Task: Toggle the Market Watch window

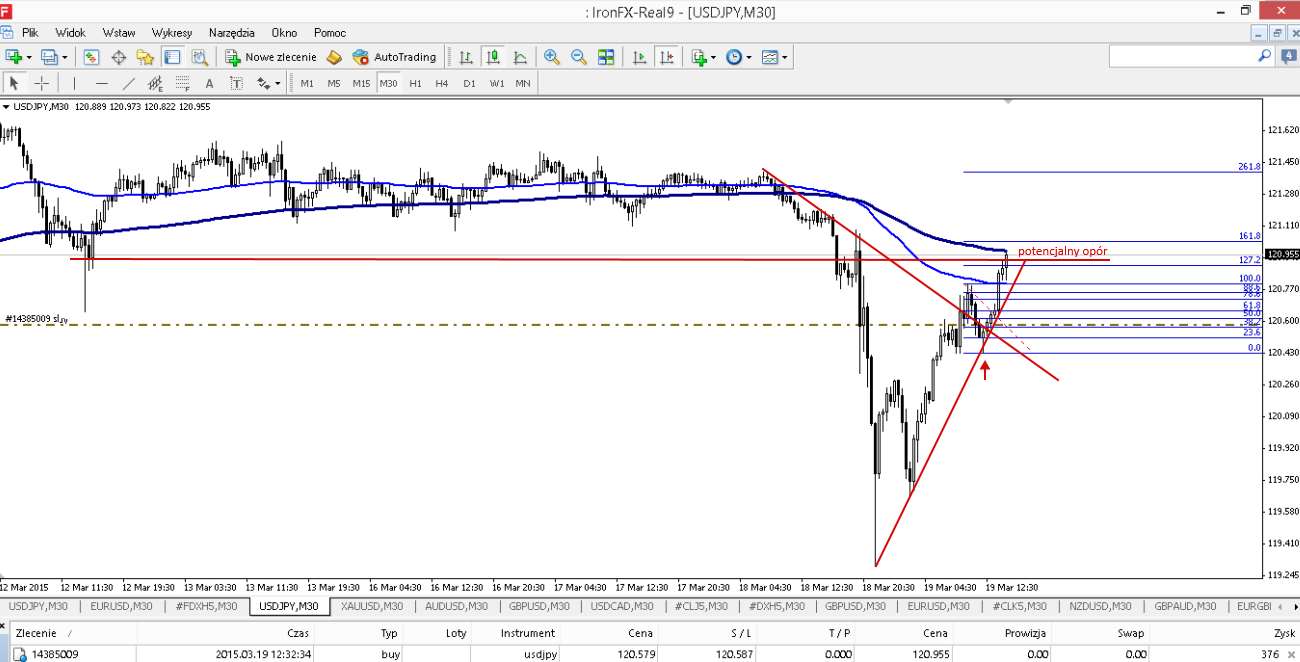Action: [91, 57]
